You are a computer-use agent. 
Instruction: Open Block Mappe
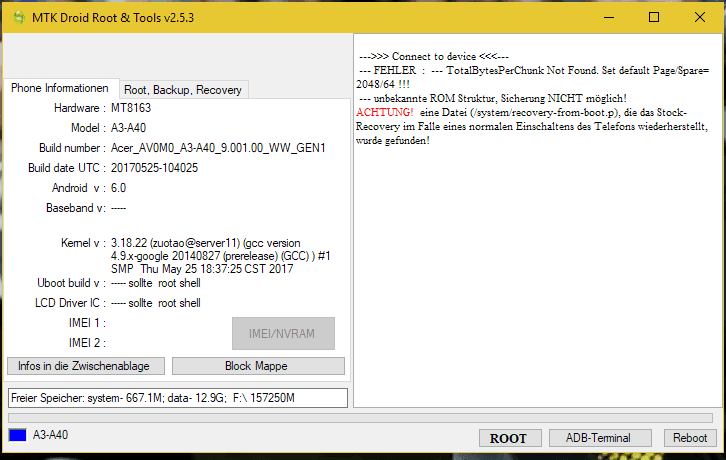point(258,365)
